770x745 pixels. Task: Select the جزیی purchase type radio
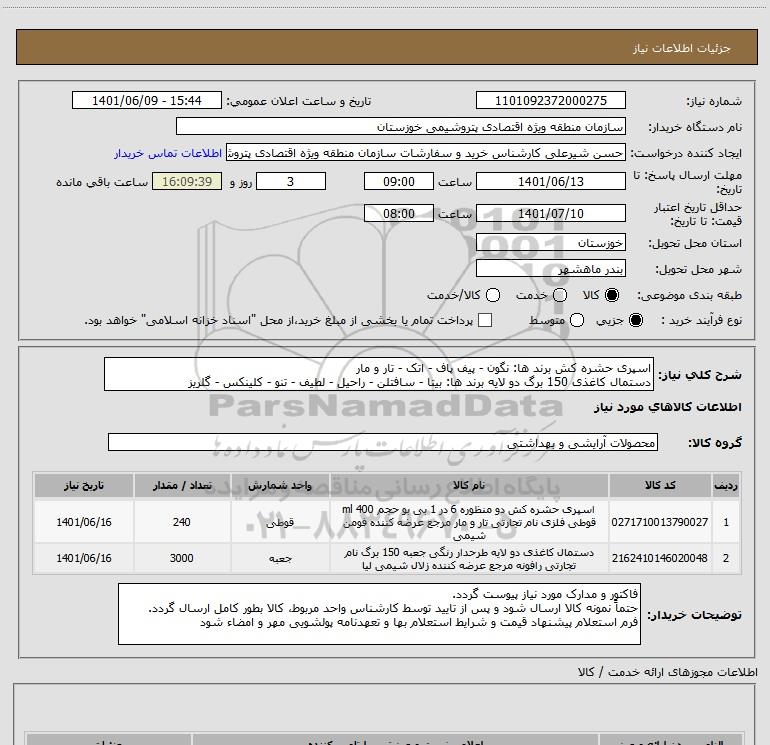(x=635, y=320)
